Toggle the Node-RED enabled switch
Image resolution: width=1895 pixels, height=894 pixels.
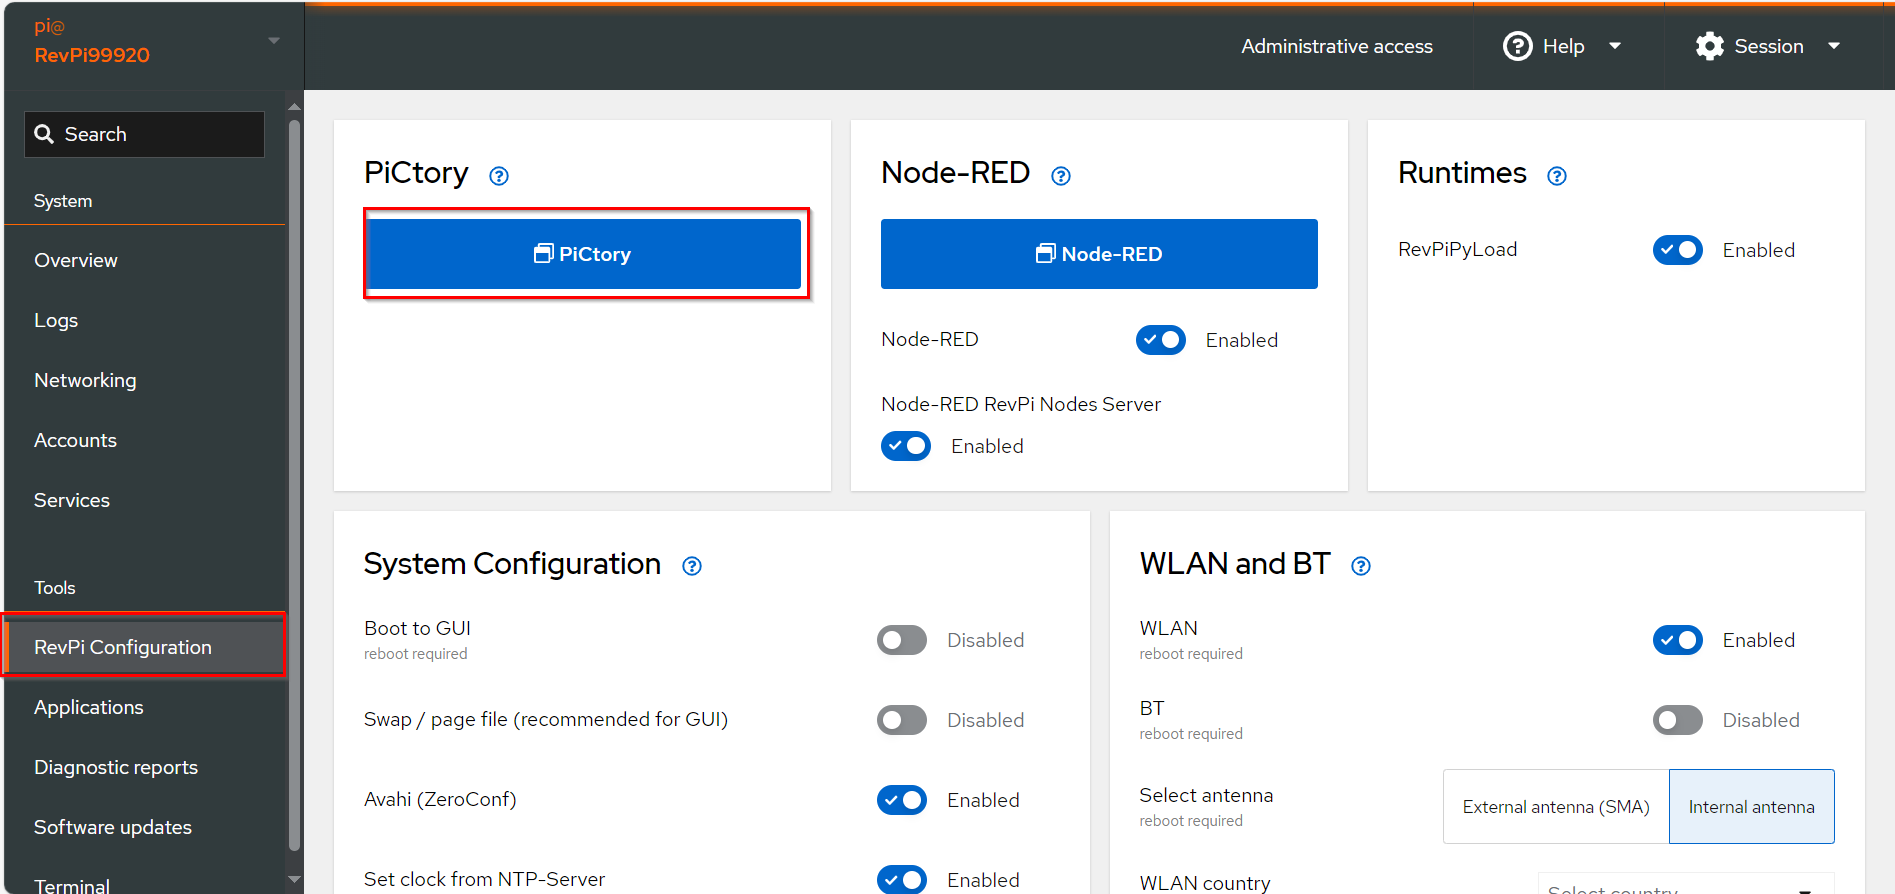pyautogui.click(x=1161, y=340)
